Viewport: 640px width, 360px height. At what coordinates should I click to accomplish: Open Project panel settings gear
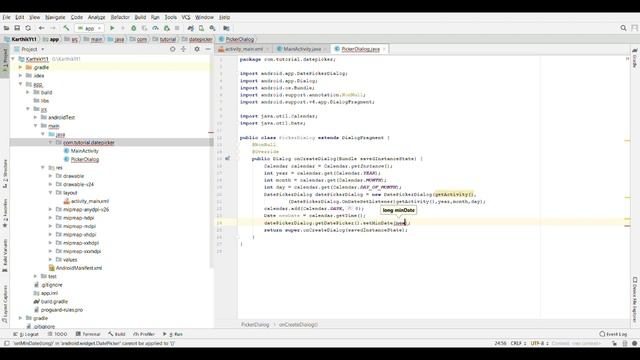pyautogui.click(x=197, y=49)
